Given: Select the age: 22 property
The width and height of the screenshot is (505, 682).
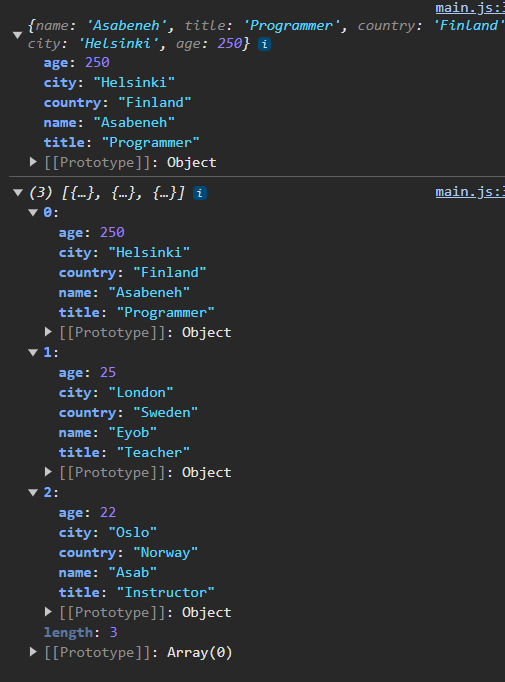Looking at the screenshot, I should (87, 512).
